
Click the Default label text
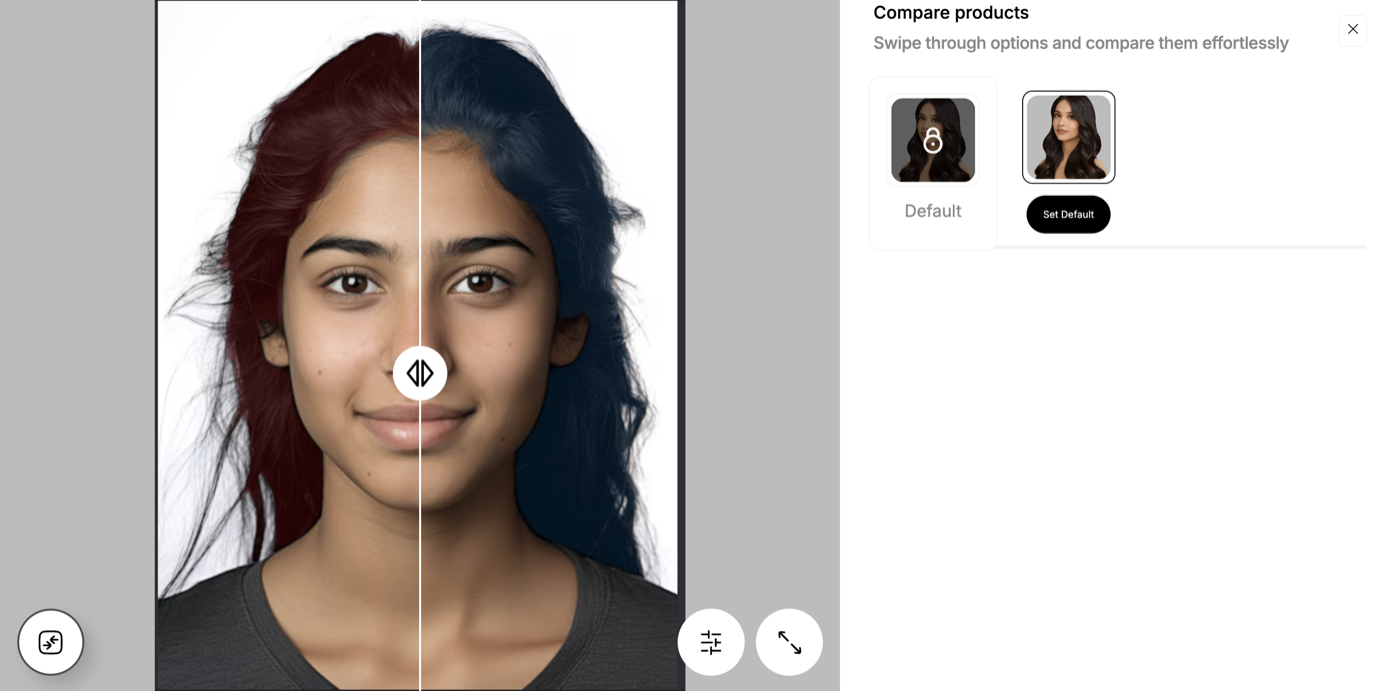point(933,211)
